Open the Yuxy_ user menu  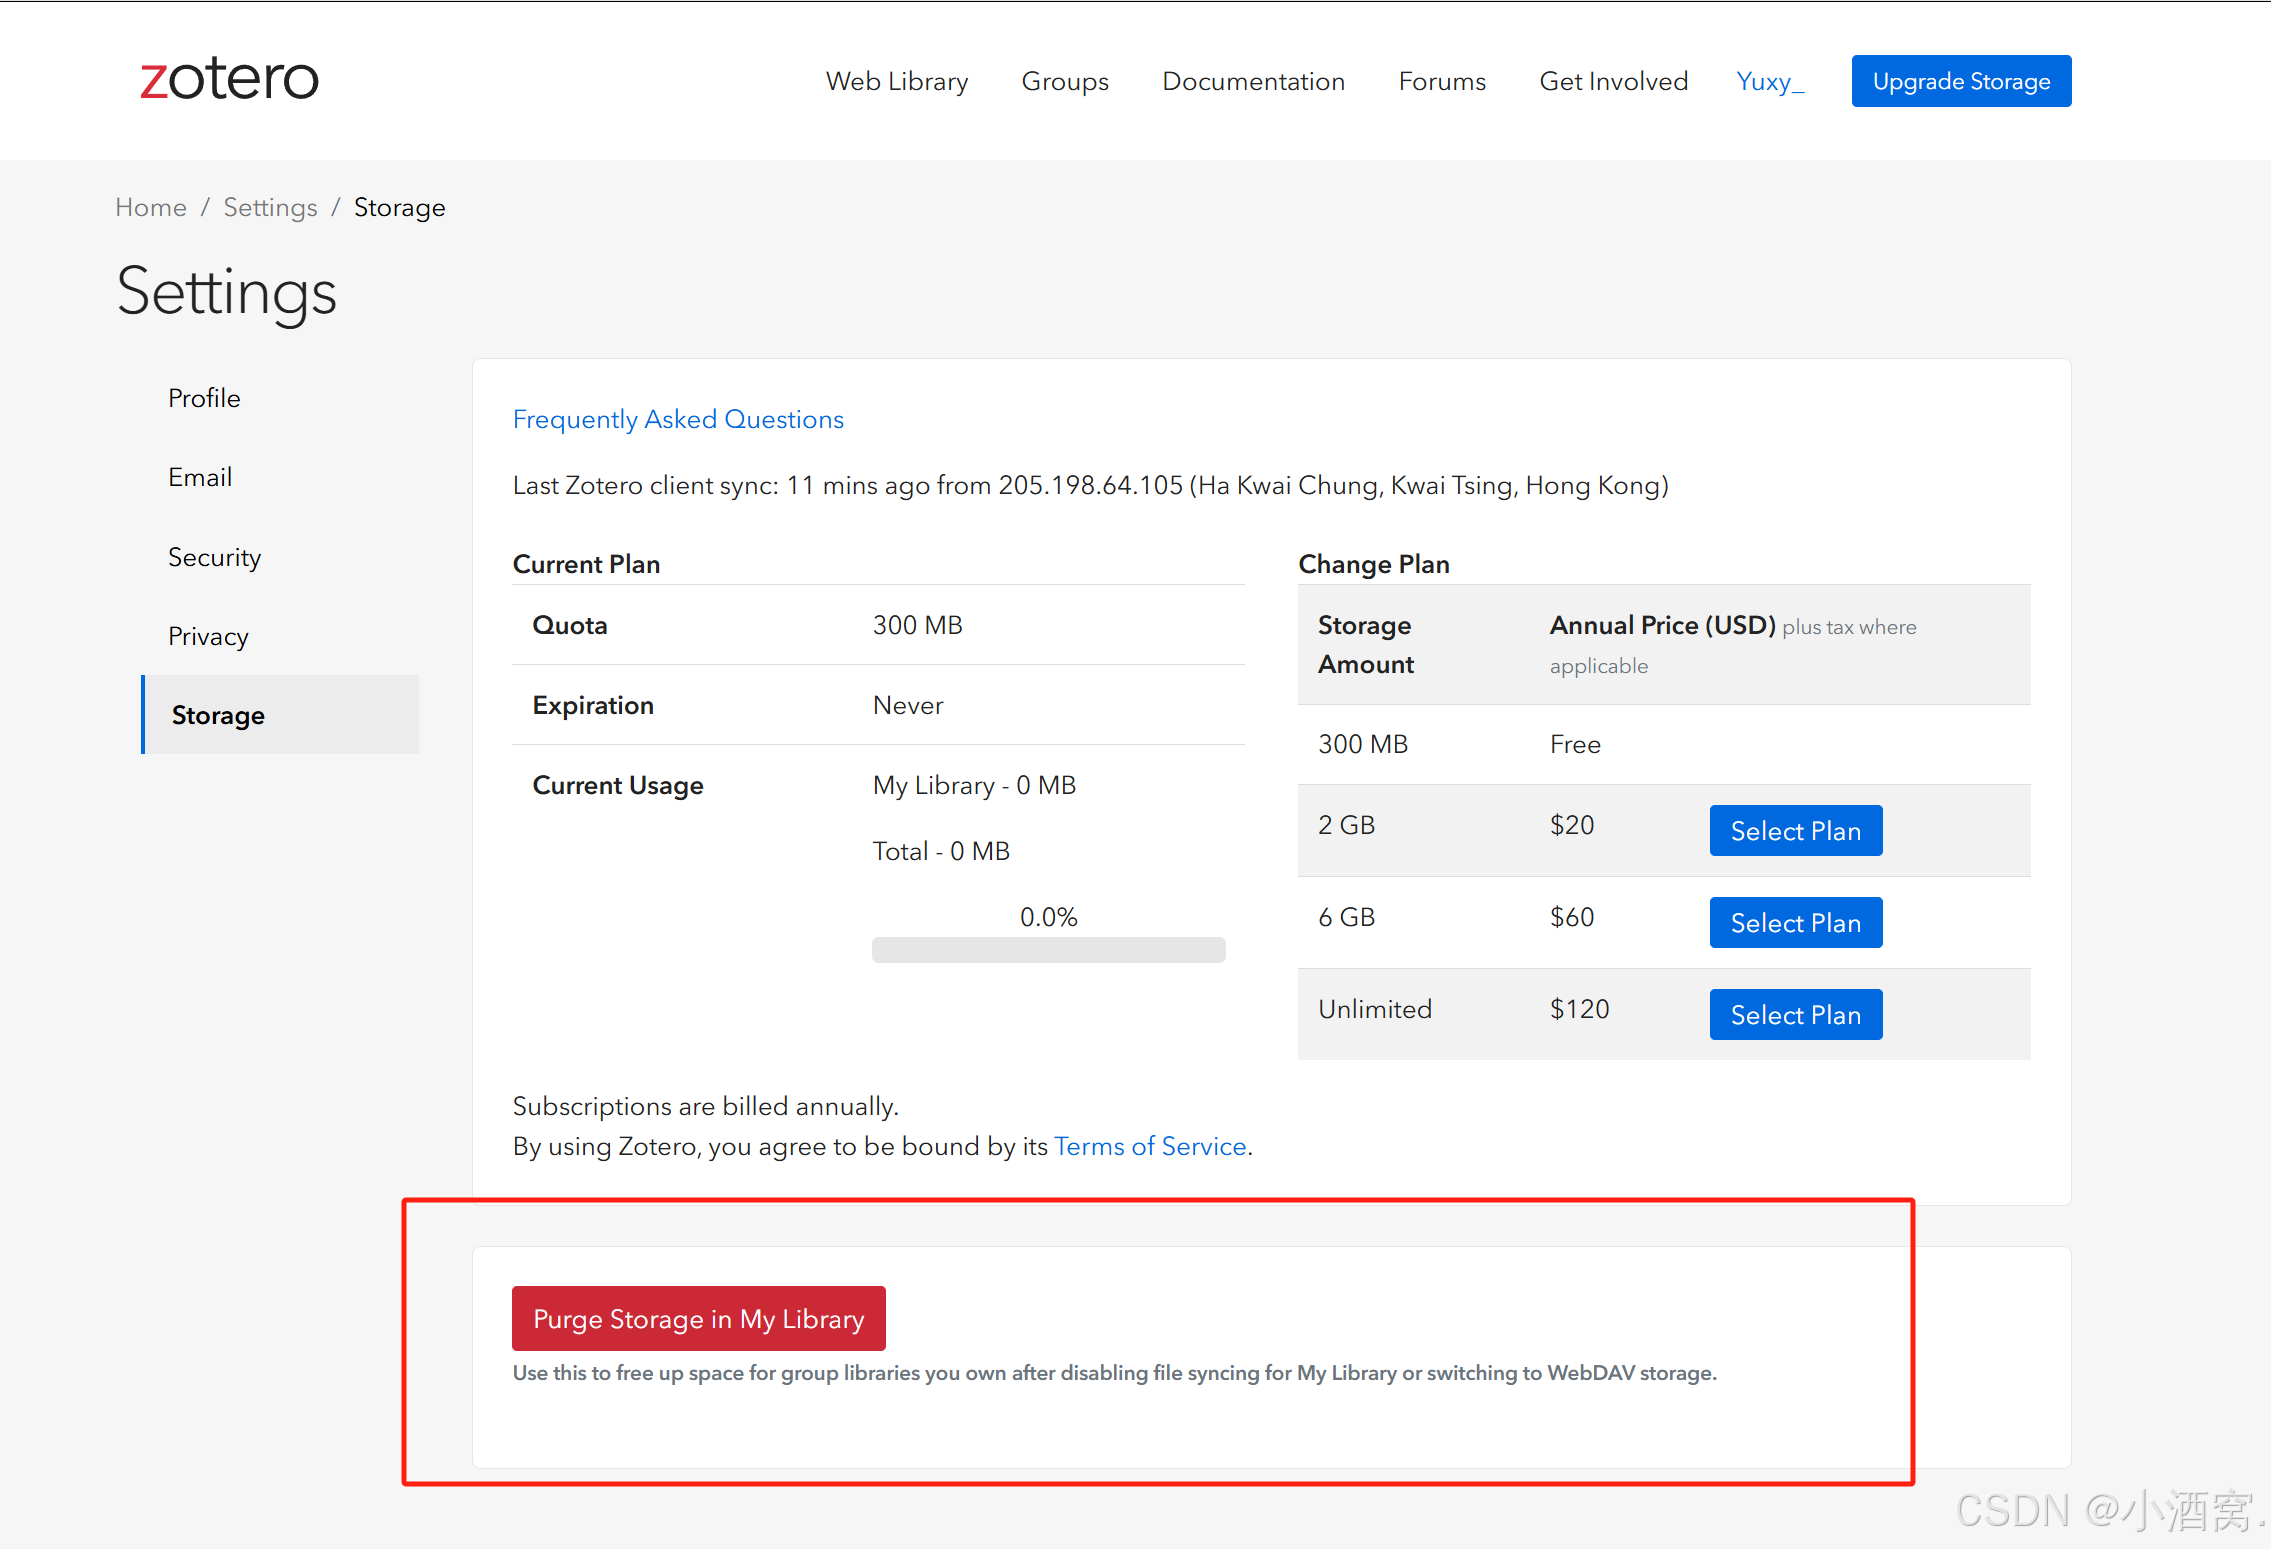coord(1769,81)
